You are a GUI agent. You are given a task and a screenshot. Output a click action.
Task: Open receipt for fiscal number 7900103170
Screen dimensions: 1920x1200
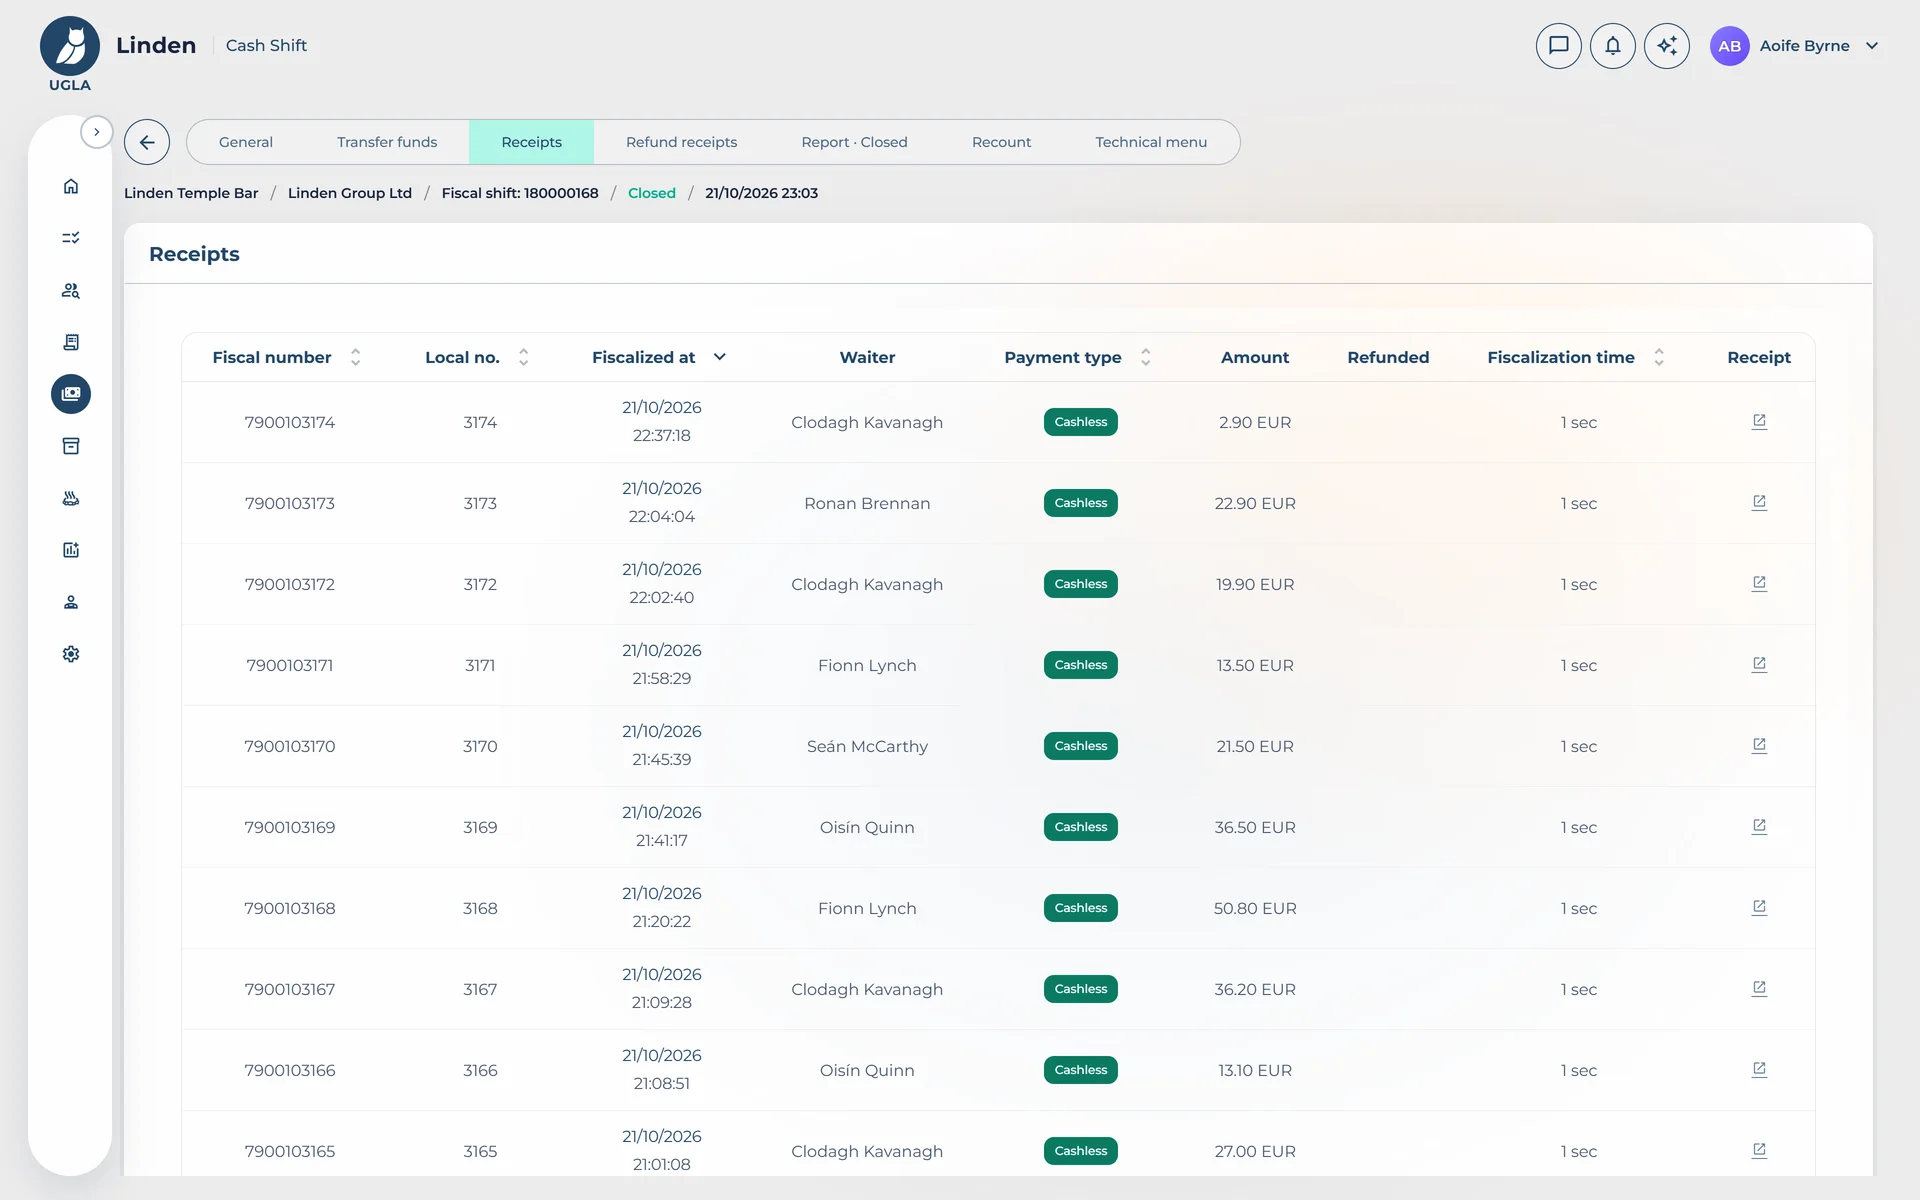click(x=1759, y=745)
